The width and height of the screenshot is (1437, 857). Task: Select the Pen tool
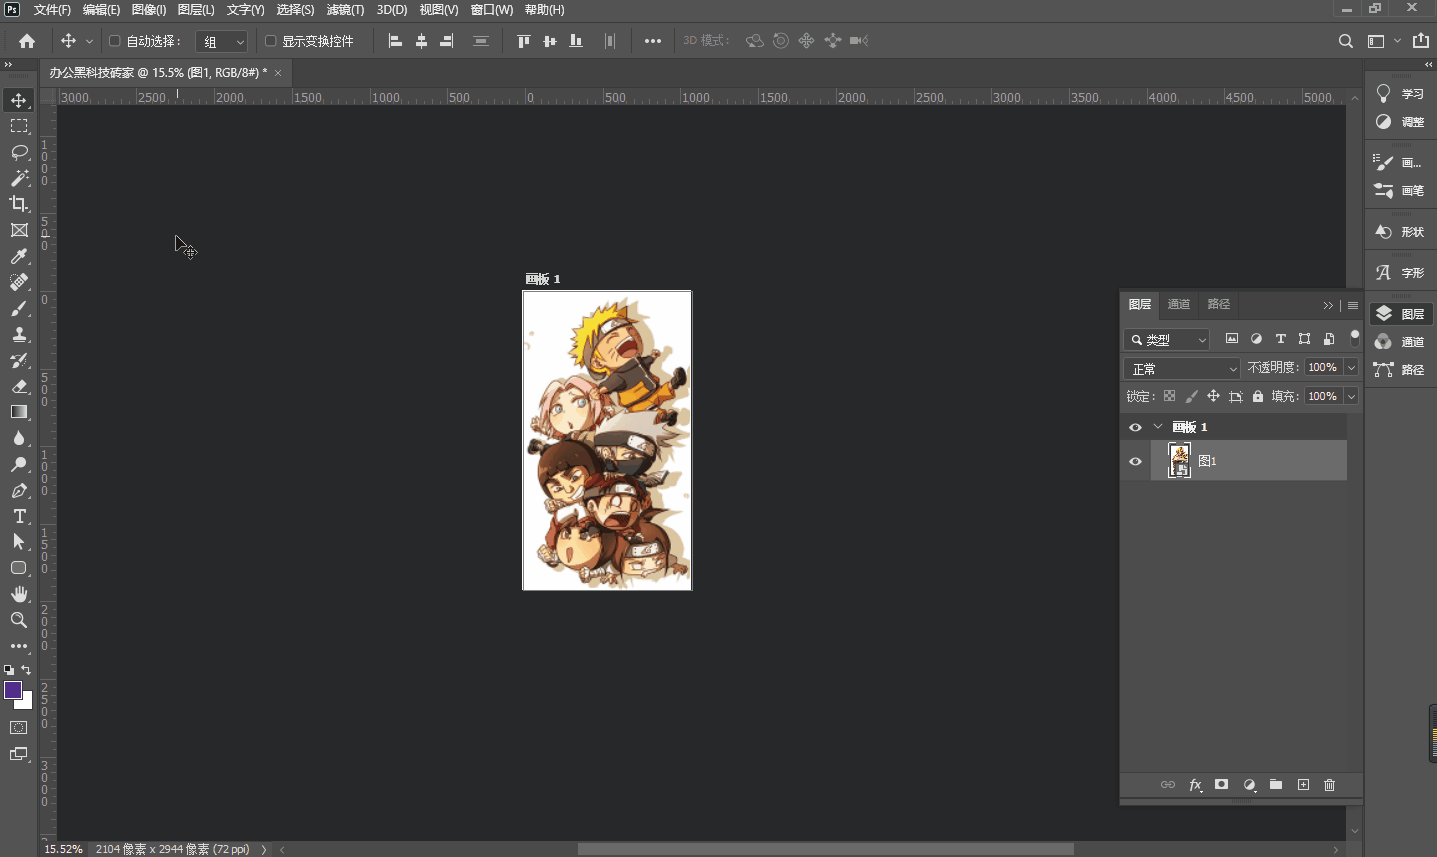pos(19,490)
